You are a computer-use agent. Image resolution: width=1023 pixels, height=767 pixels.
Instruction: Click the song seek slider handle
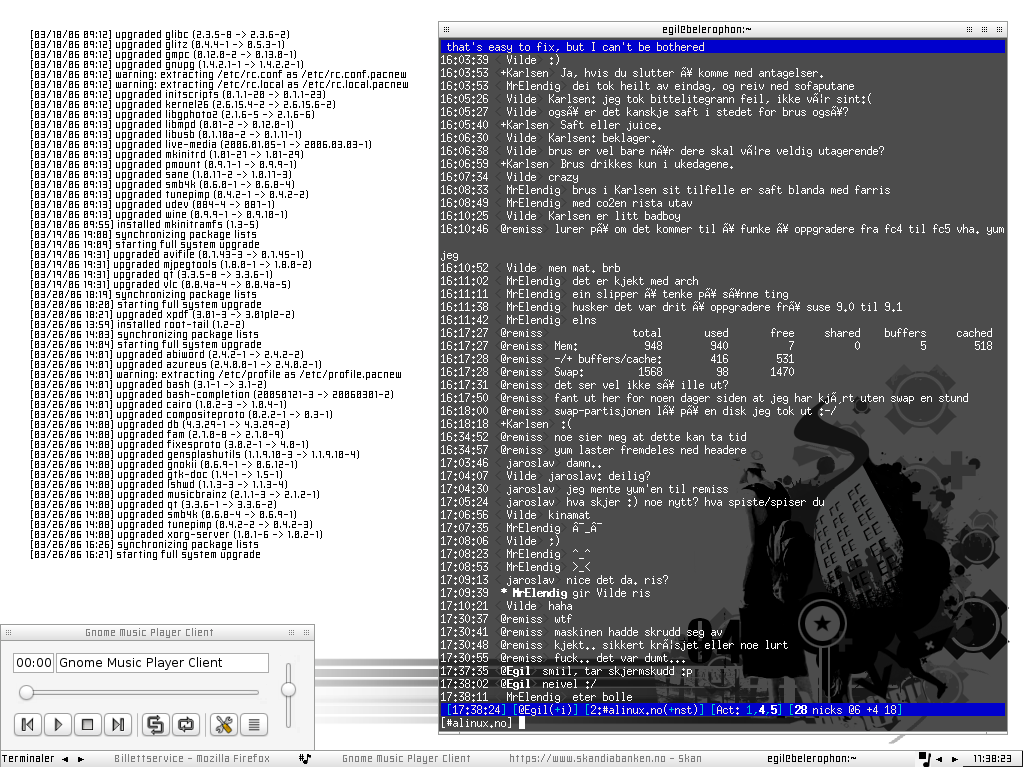(x=26, y=692)
